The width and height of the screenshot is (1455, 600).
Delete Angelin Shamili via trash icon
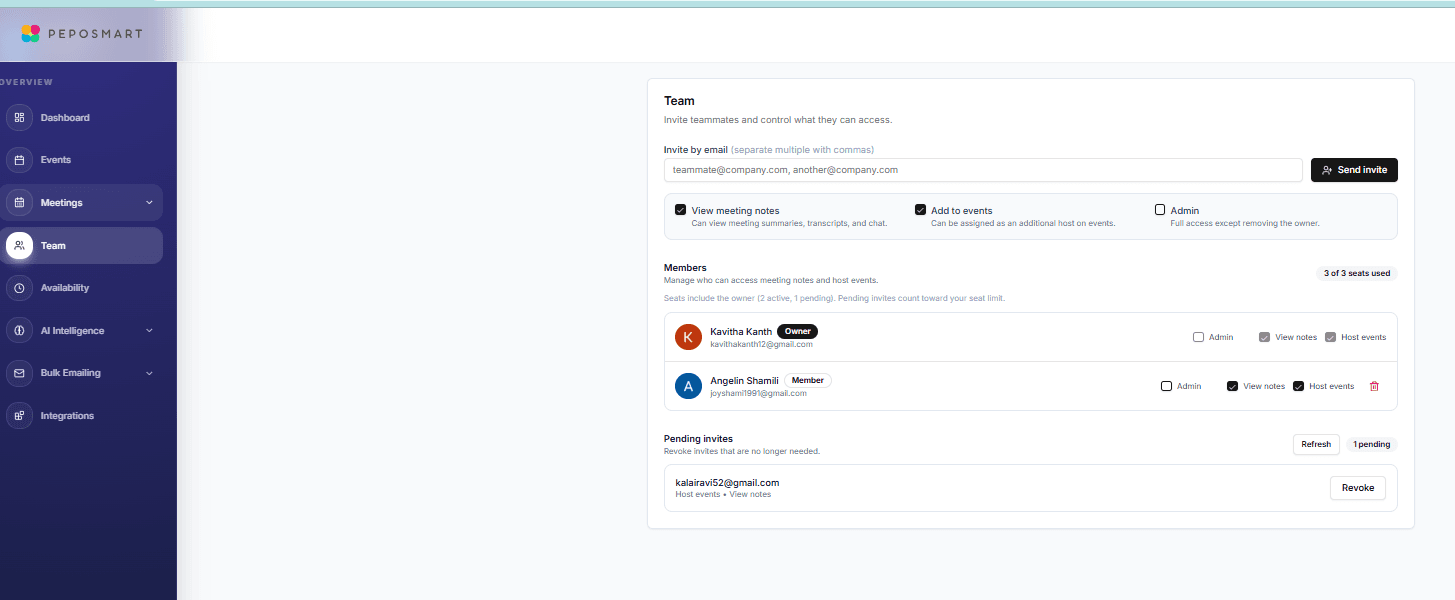pyautogui.click(x=1374, y=386)
